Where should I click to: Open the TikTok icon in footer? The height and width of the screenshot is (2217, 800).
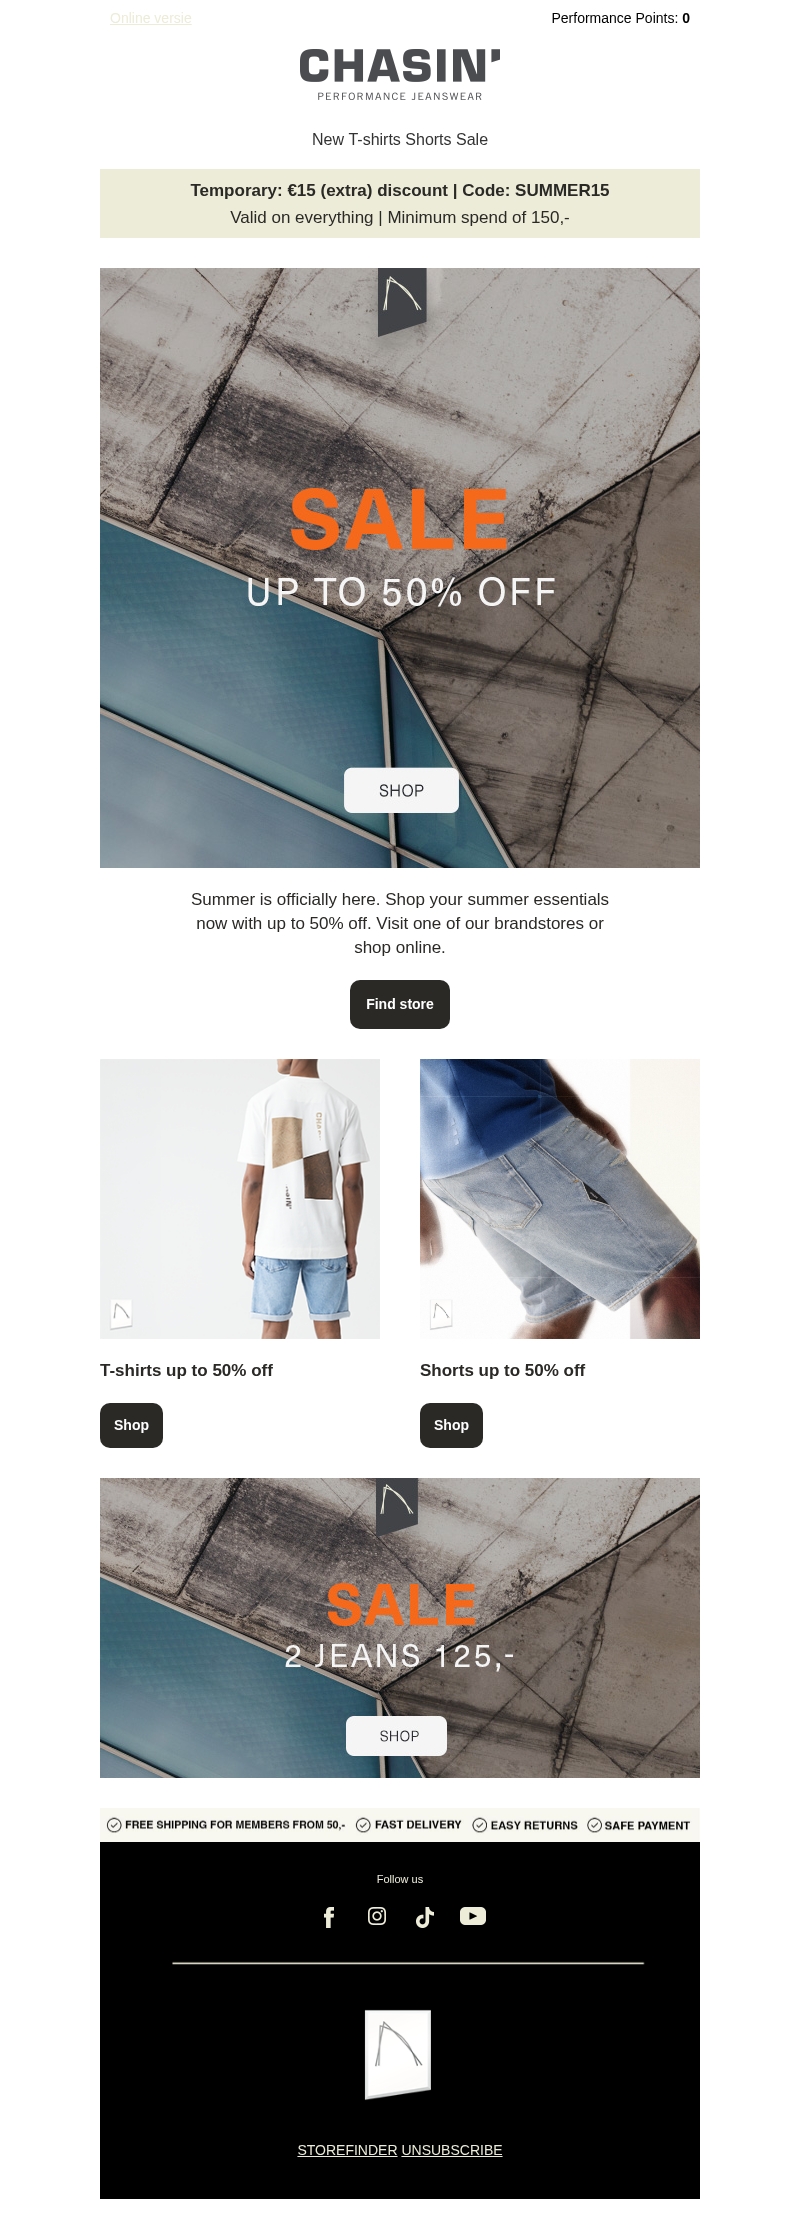pyautogui.click(x=425, y=1916)
